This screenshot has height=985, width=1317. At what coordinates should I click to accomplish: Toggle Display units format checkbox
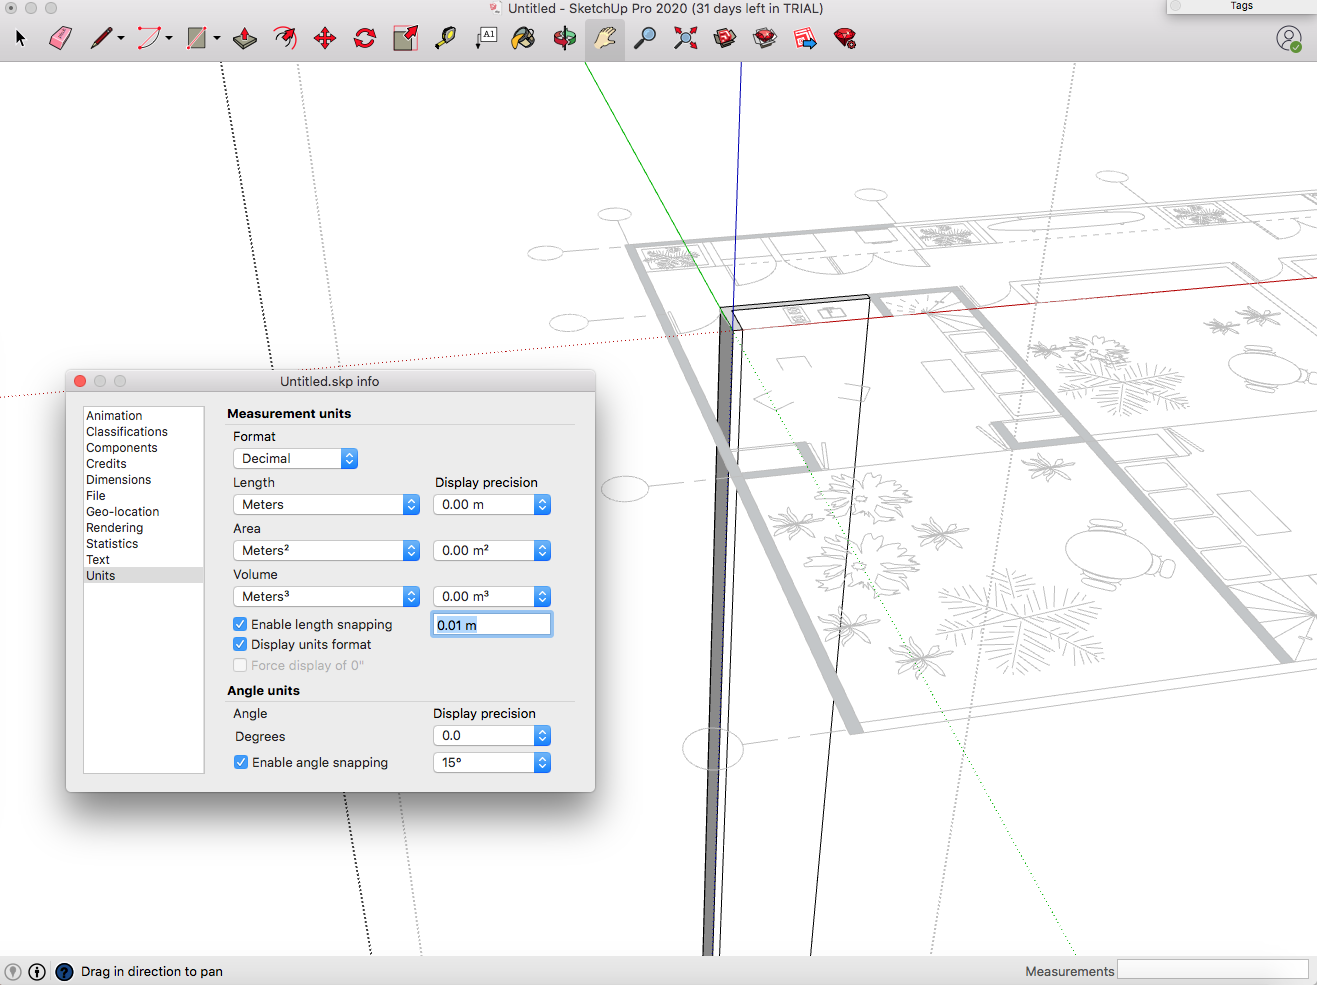pyautogui.click(x=240, y=644)
